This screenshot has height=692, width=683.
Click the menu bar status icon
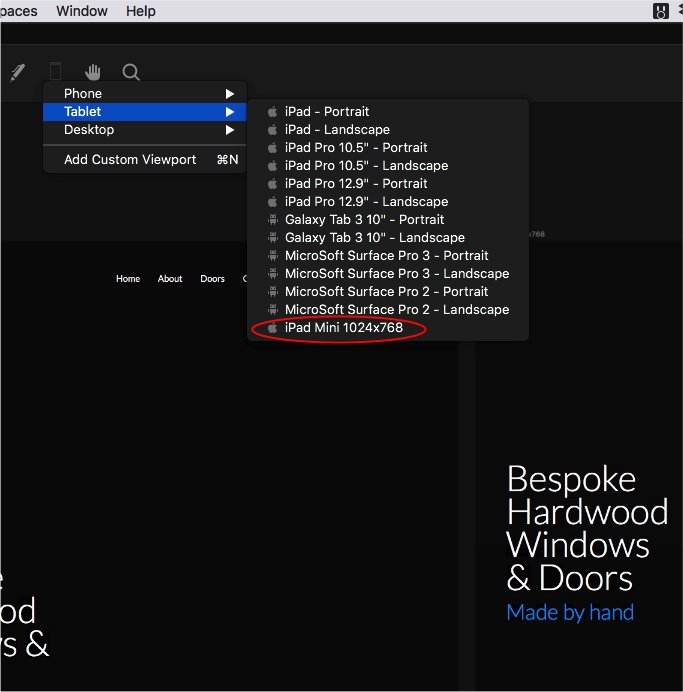click(x=661, y=11)
